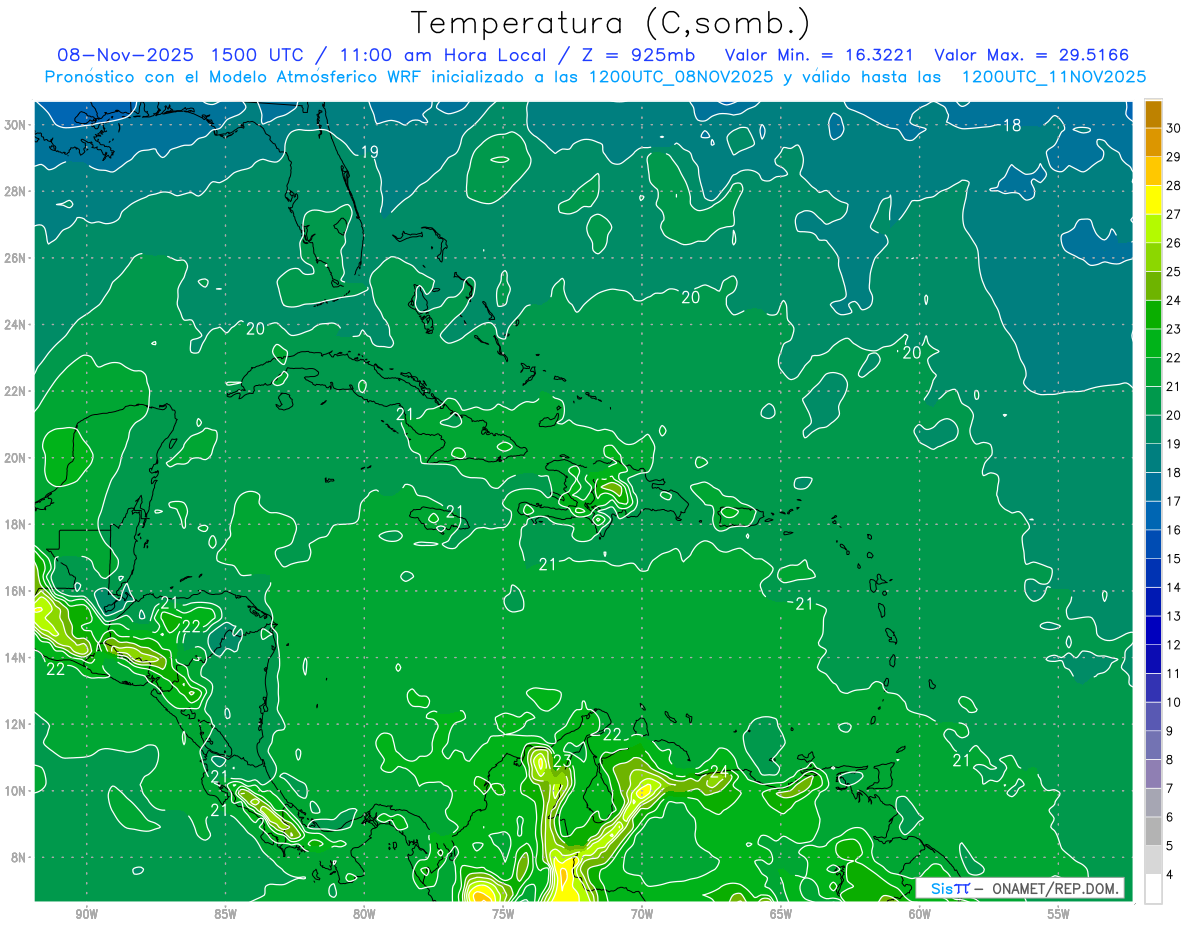This screenshot has height=927, width=1200.
Task: Click contour label 23 over northern Colombia
Action: [563, 761]
